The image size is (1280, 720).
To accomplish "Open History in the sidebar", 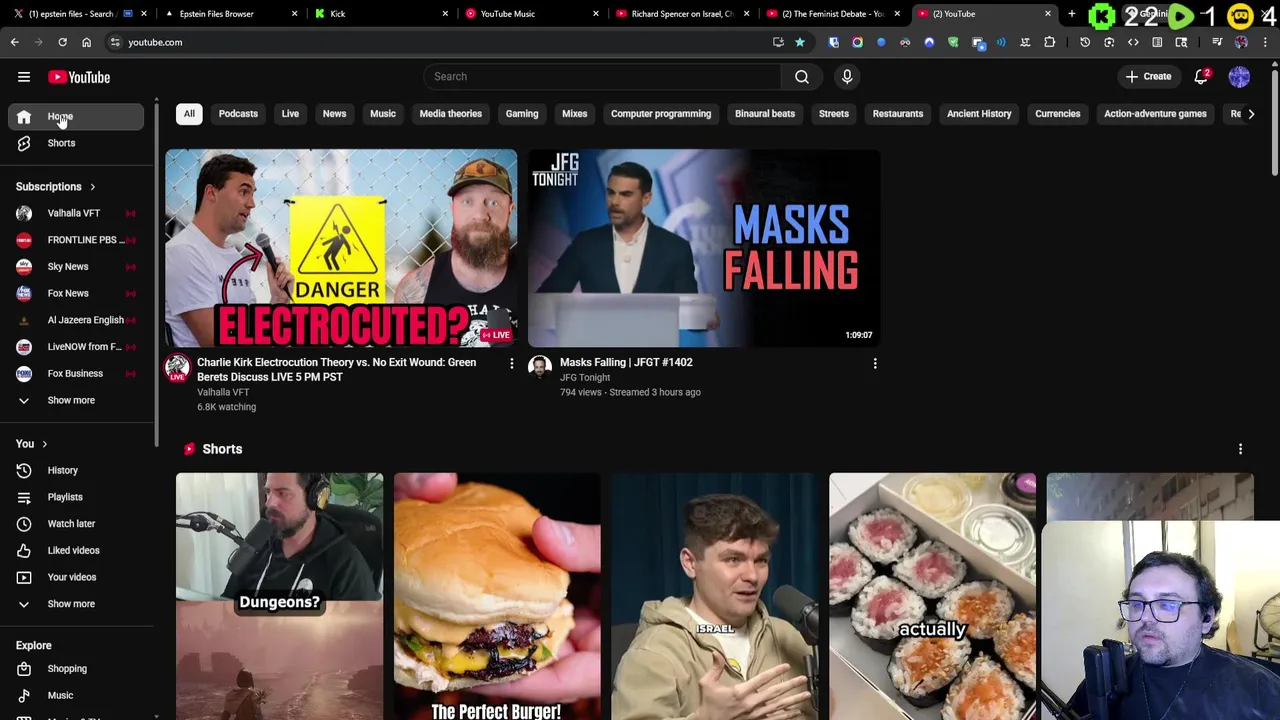I will pos(76,470).
